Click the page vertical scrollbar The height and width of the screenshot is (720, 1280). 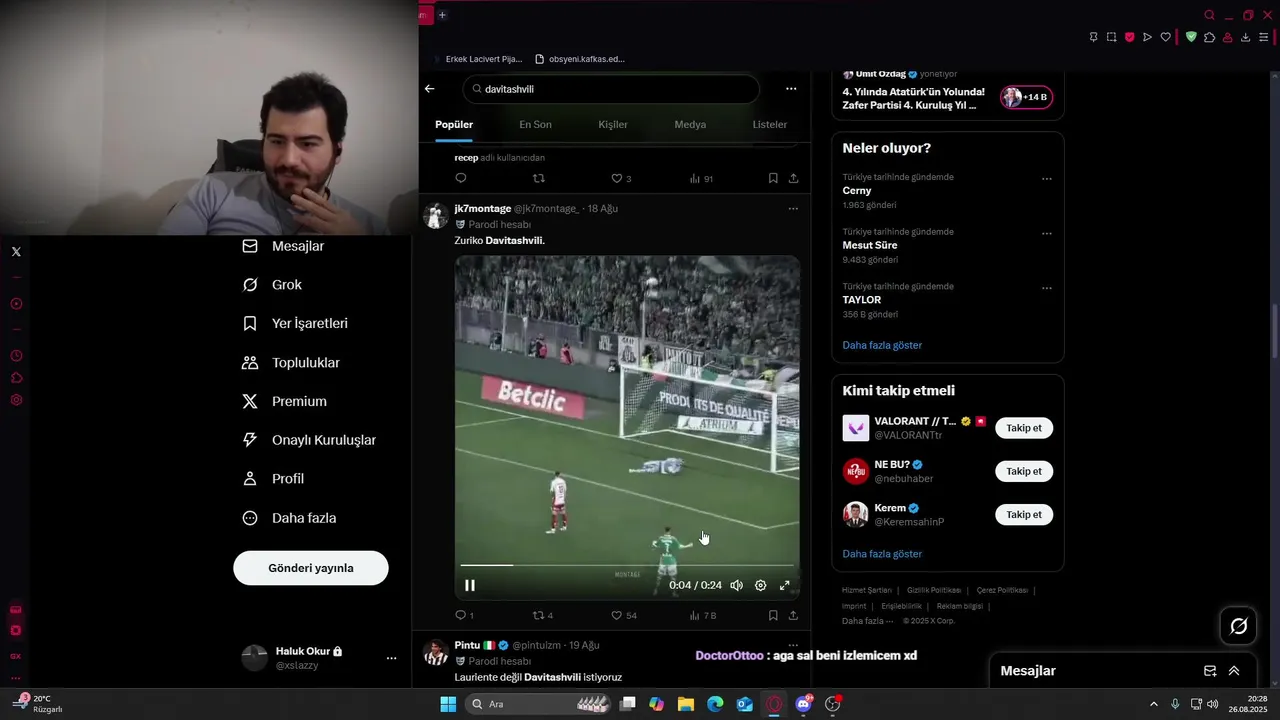pyautogui.click(x=1274, y=330)
